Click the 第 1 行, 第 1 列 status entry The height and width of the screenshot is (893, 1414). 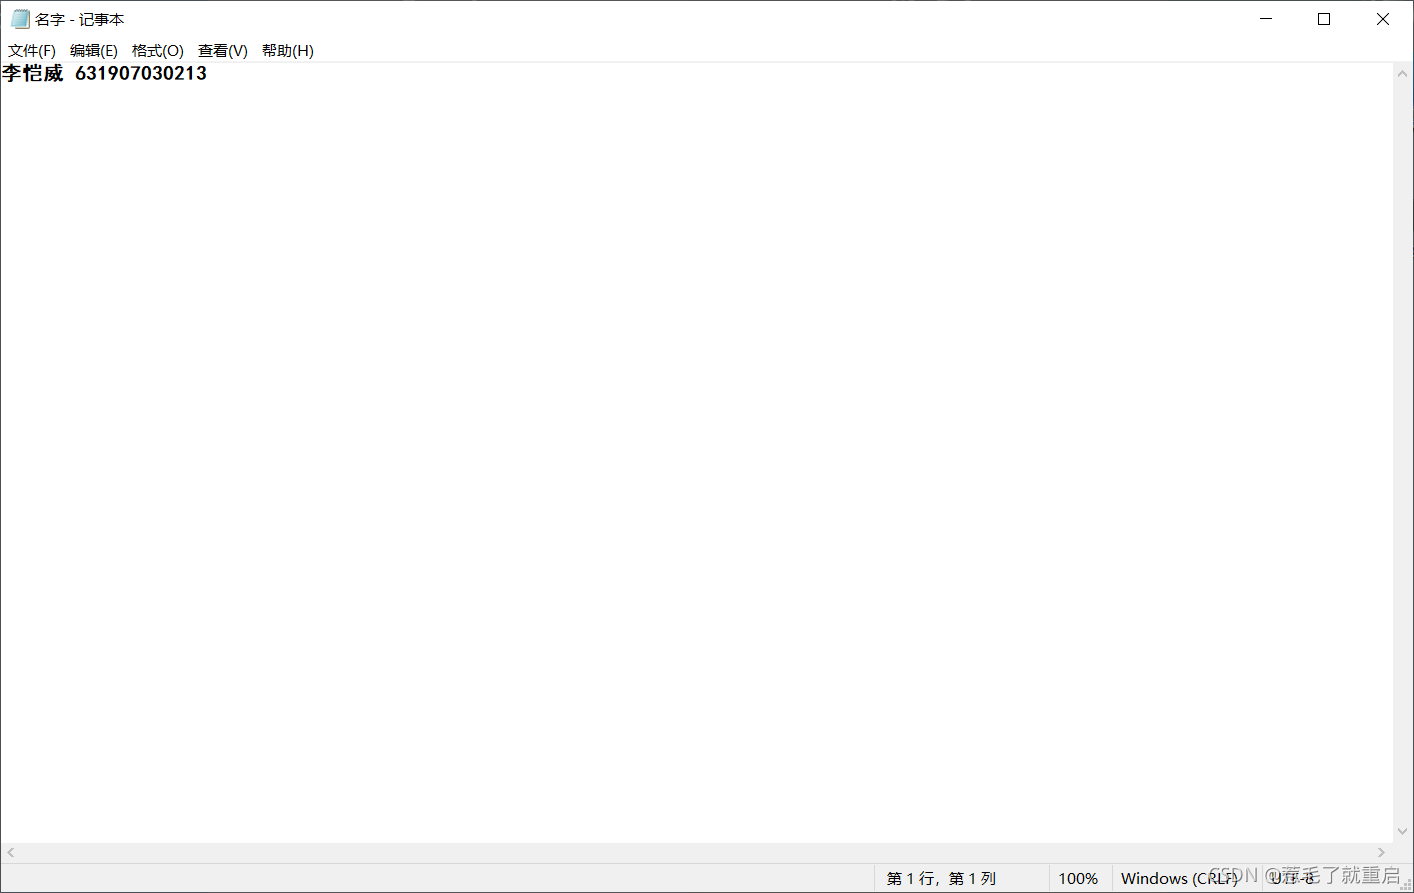pos(941,879)
